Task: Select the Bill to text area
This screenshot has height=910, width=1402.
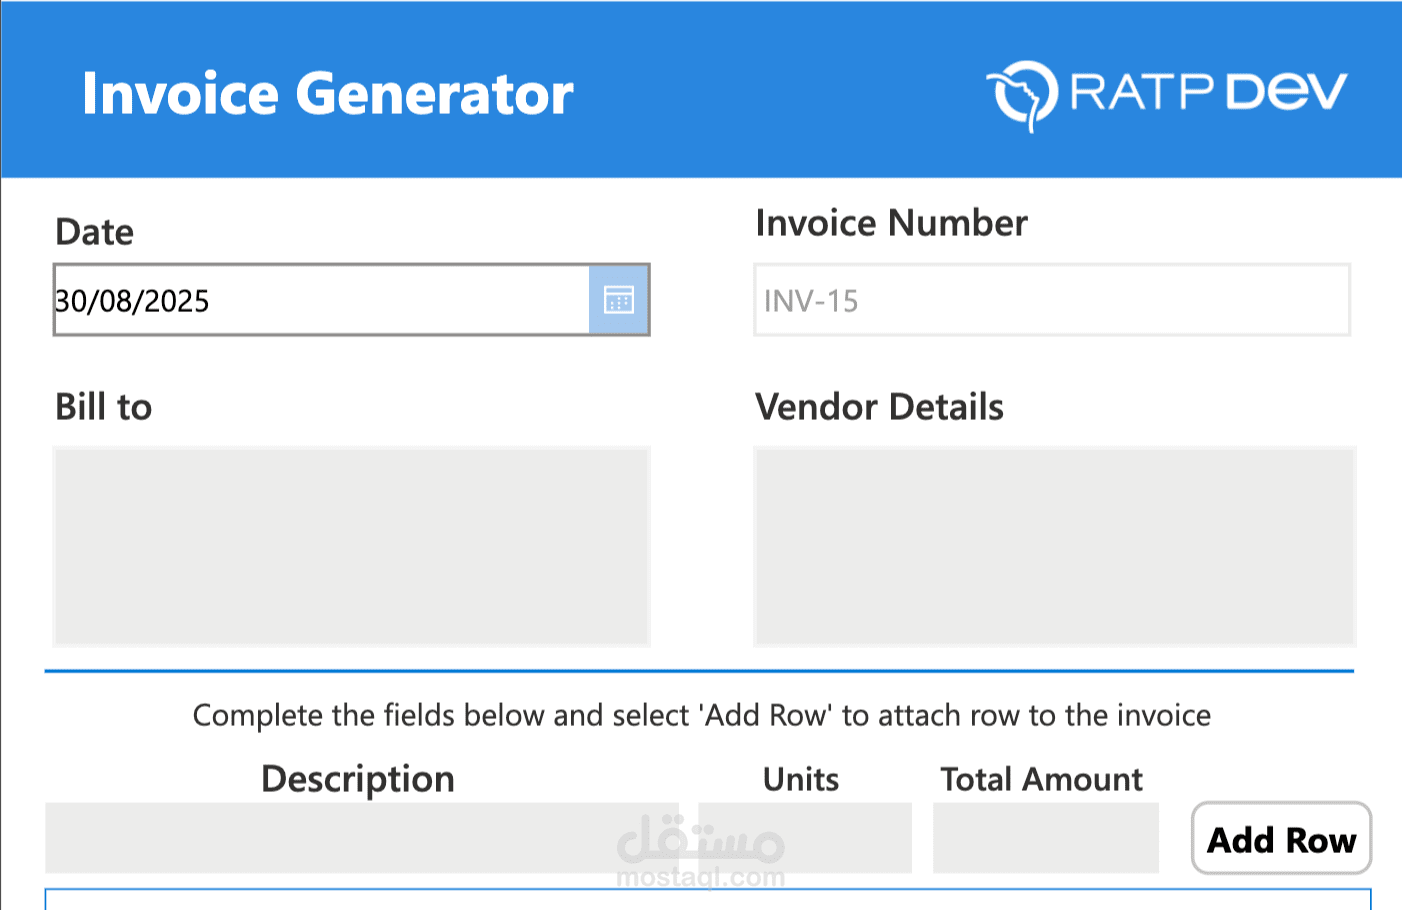Action: click(x=351, y=546)
